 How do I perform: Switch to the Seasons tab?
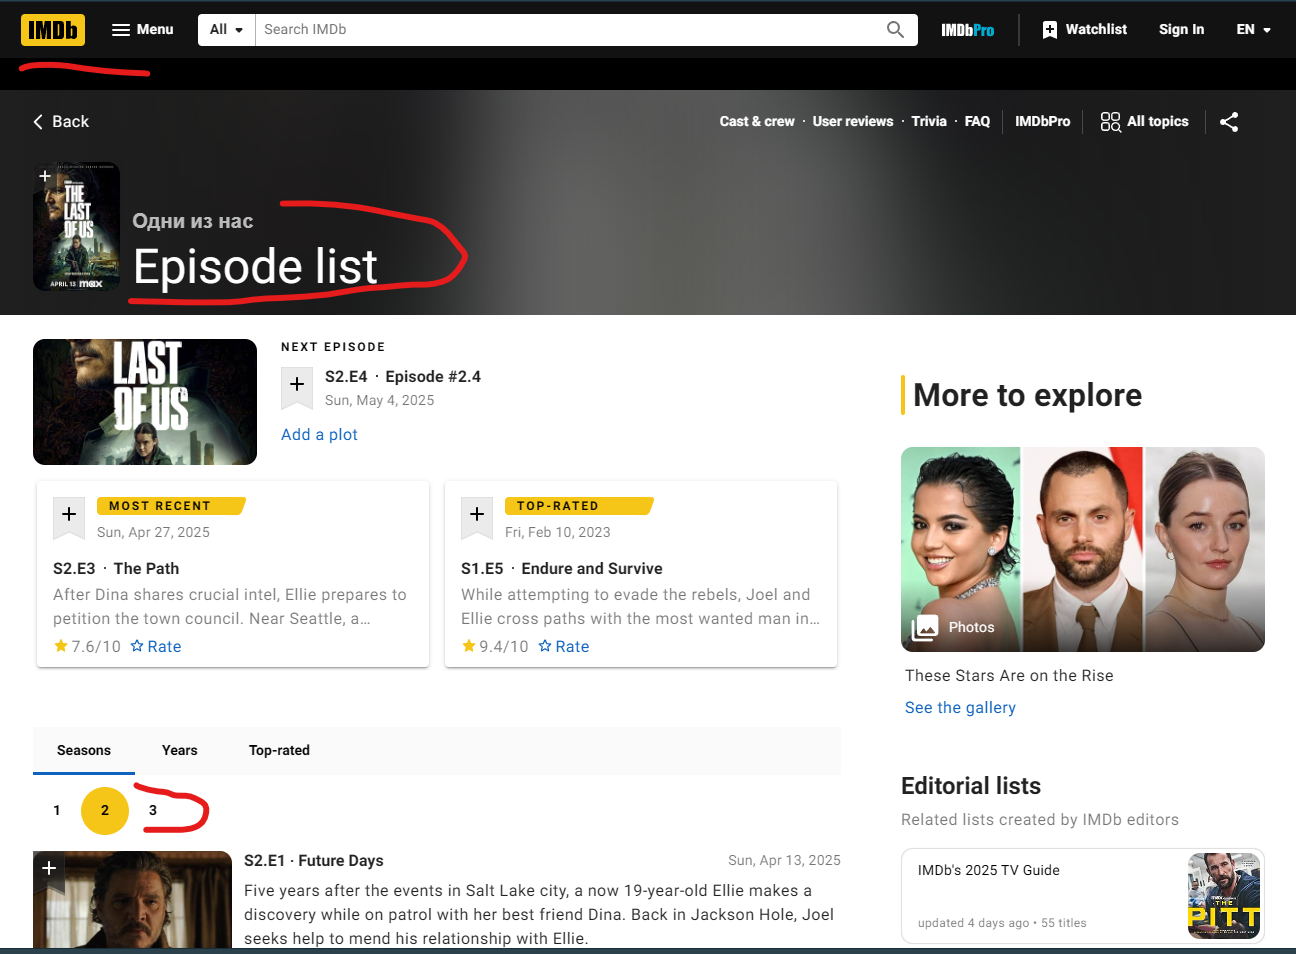[x=84, y=750]
